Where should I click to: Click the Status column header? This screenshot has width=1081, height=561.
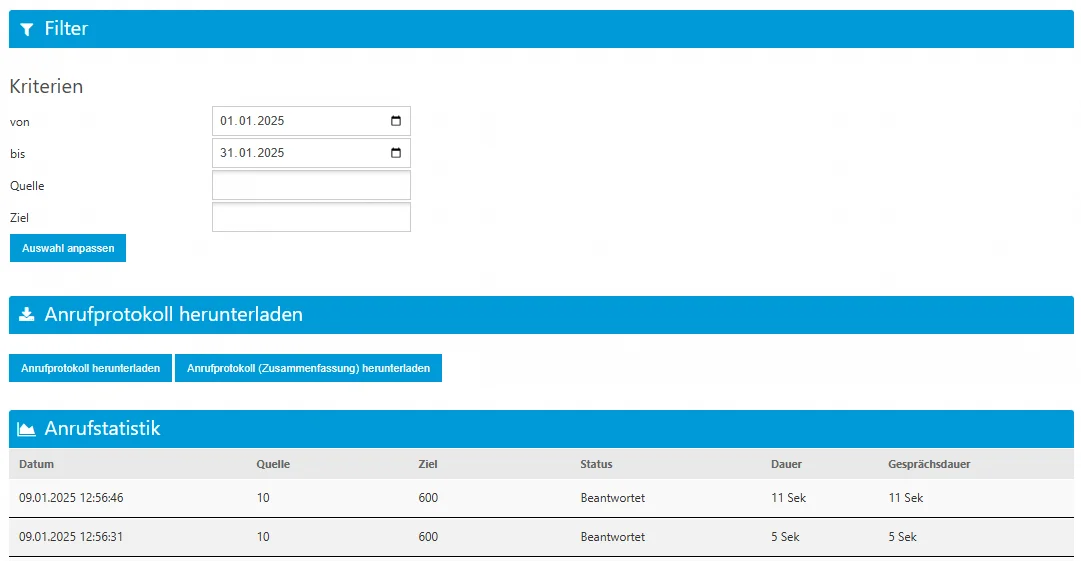tap(596, 464)
